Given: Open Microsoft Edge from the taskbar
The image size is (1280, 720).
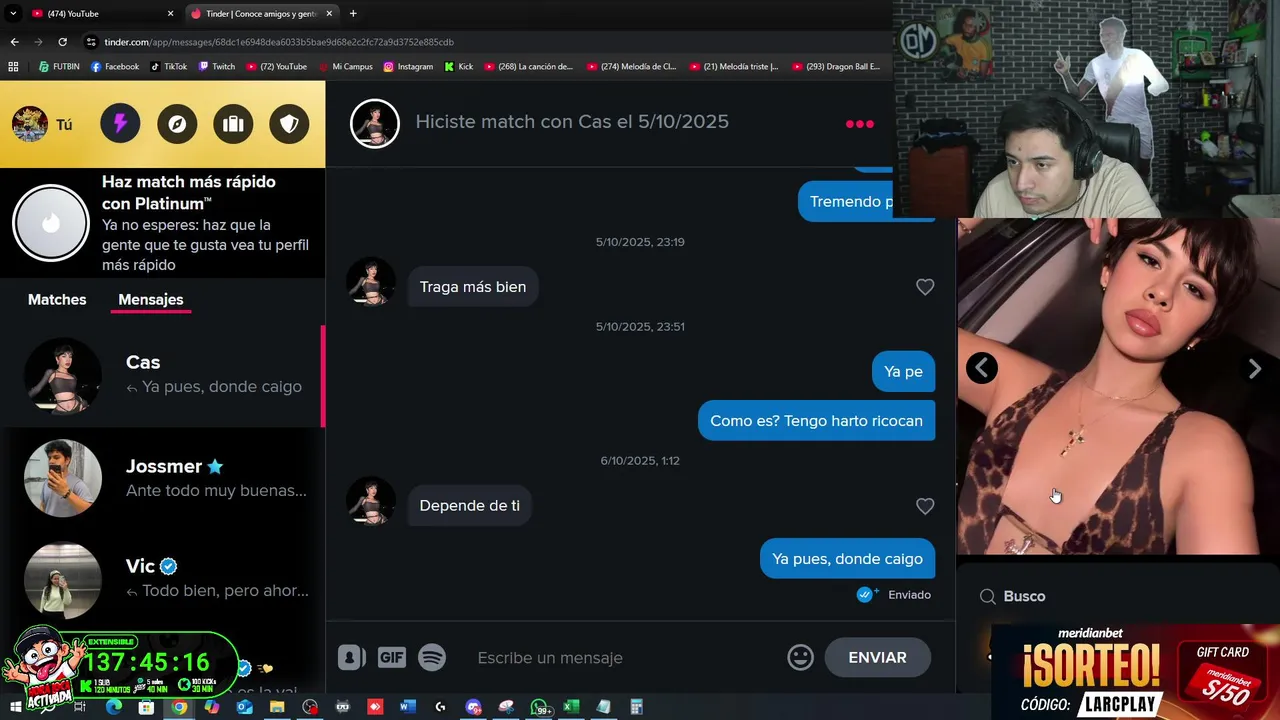Looking at the screenshot, I should [x=113, y=707].
